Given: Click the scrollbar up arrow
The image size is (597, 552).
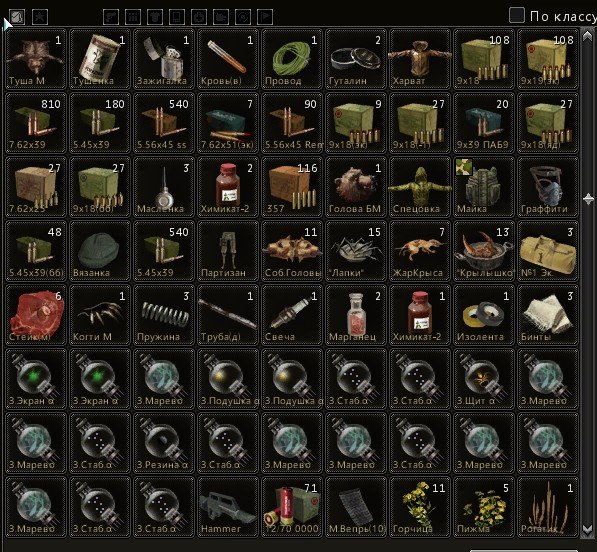Looking at the screenshot, I should 587,35.
